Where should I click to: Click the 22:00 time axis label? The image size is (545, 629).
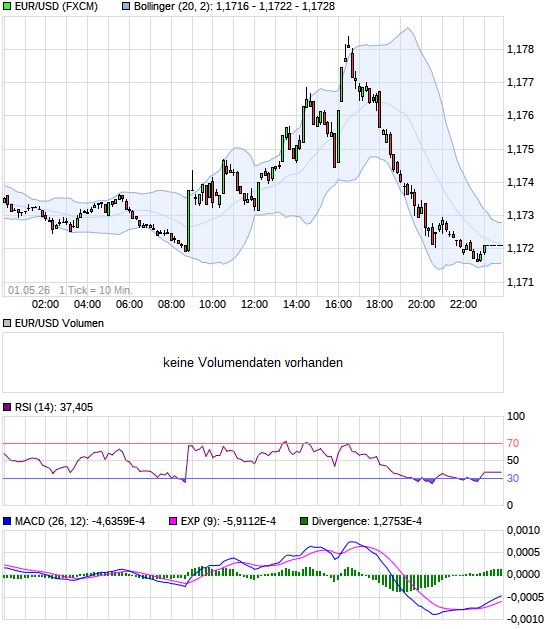[x=463, y=304]
